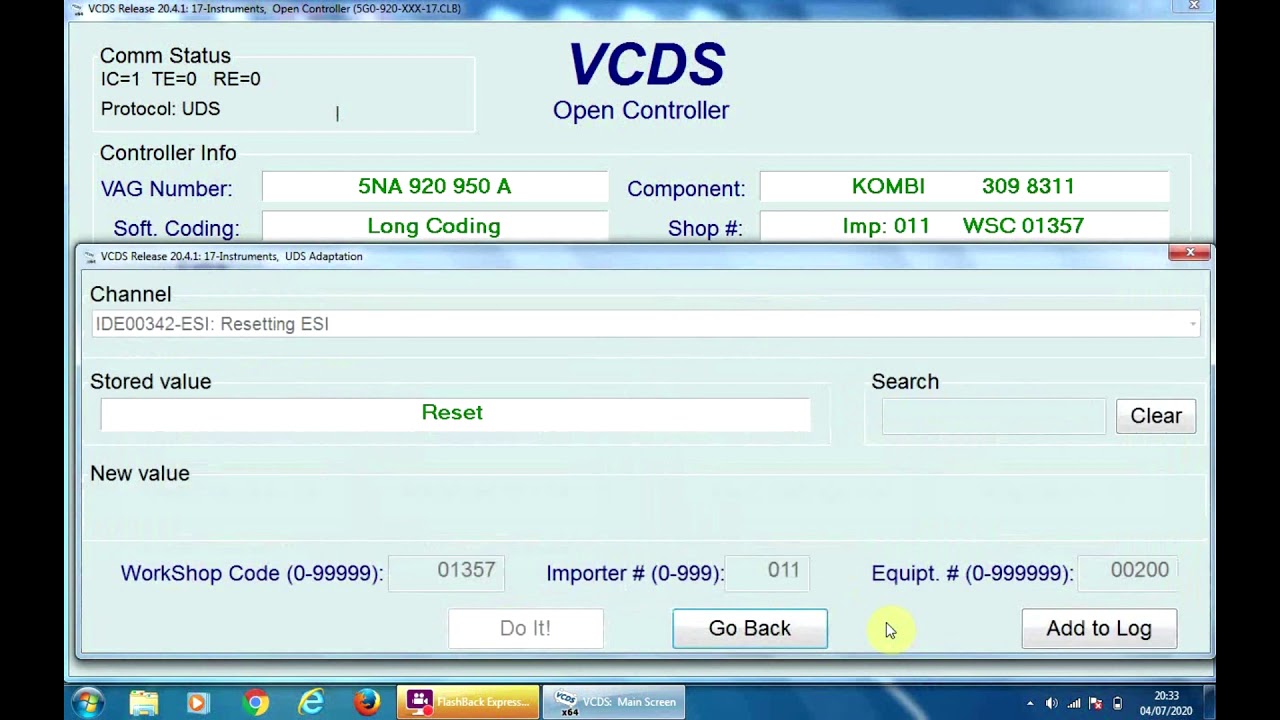Screen dimensions: 1280x720
Task: Click the Component field KOMBI 309 8311
Action: (964, 187)
